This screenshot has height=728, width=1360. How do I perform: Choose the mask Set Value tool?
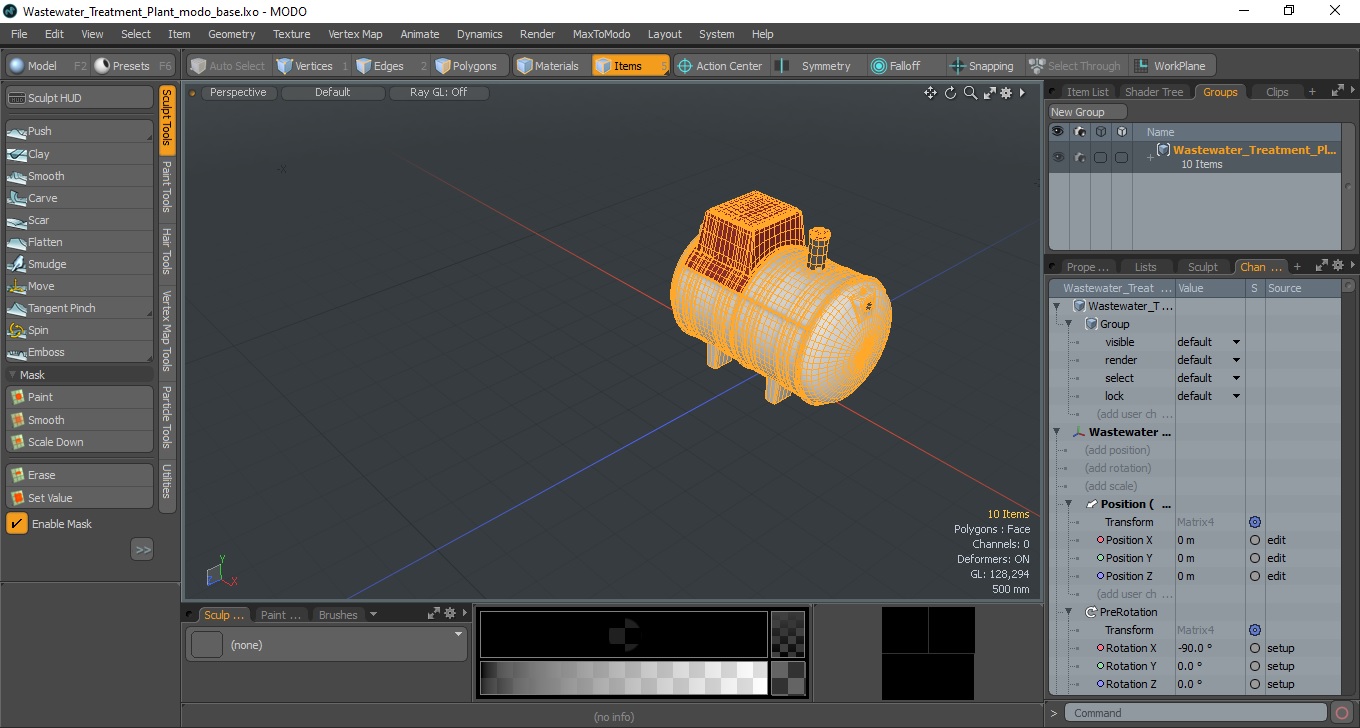[79, 498]
